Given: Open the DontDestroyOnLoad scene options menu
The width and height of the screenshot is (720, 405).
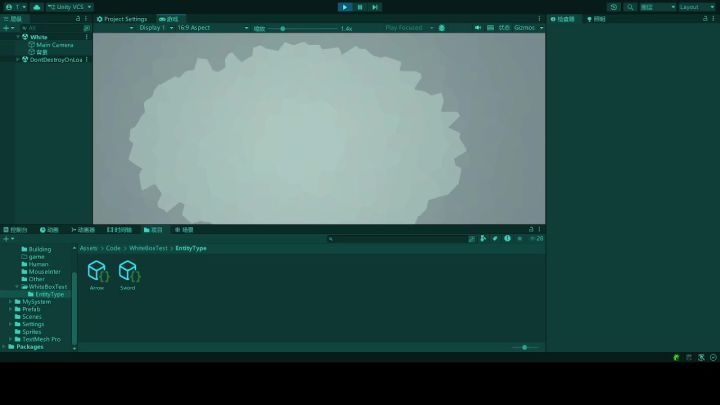Looking at the screenshot, I should point(86,59).
